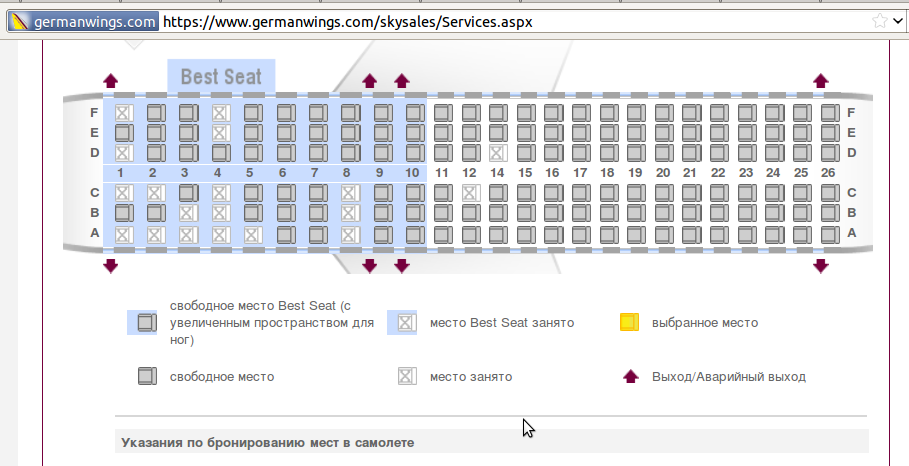Open the address bar history dropdown
Screen dimensions: 909x466
tap(898, 21)
